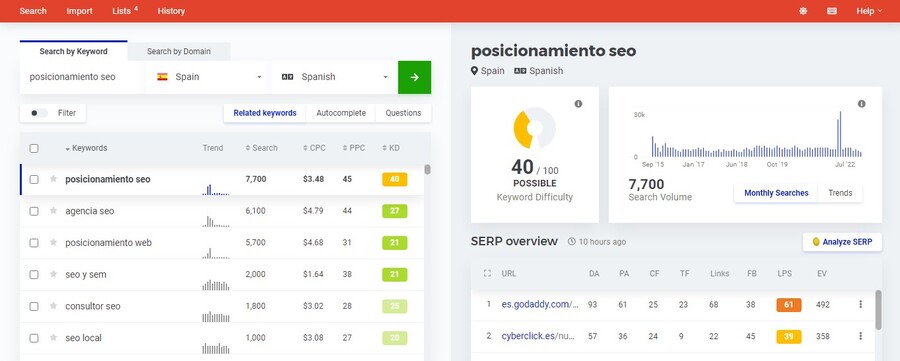Open the Spain country dropdown
The height and width of the screenshot is (361, 900).
coord(207,77)
